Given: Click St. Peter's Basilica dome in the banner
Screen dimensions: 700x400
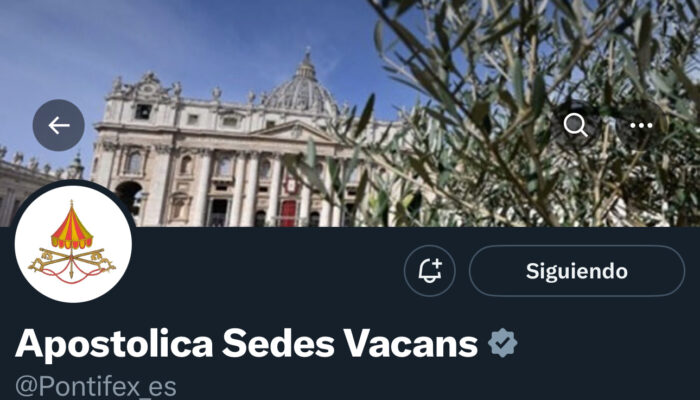Looking at the screenshot, I should click(304, 88).
